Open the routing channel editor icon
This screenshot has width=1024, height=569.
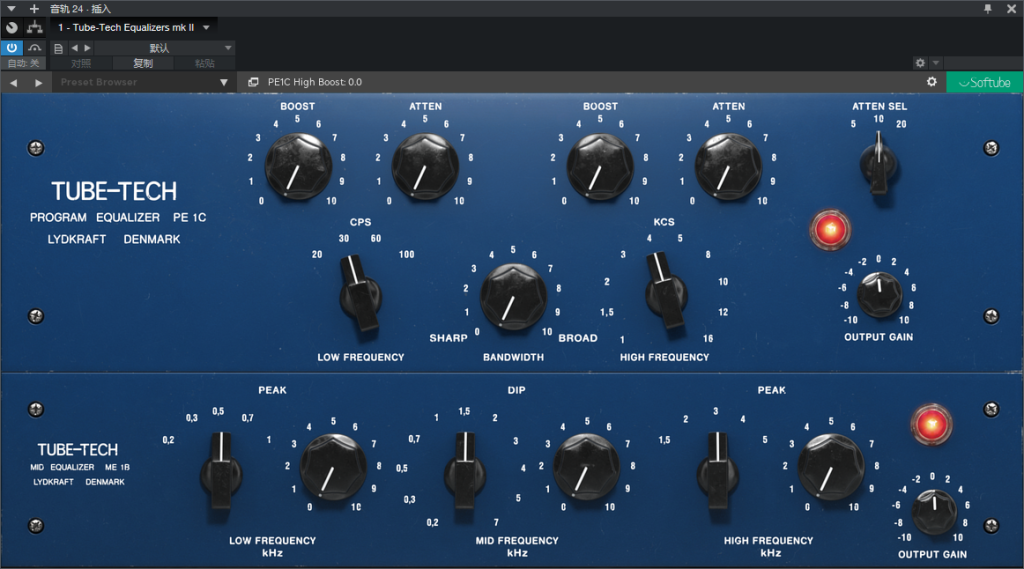35,27
